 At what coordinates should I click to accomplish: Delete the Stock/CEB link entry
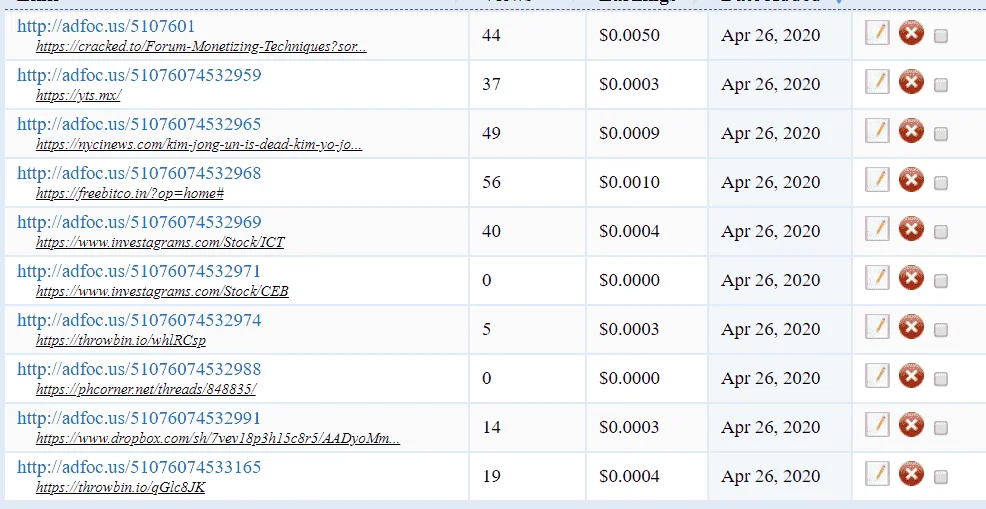[x=911, y=278]
